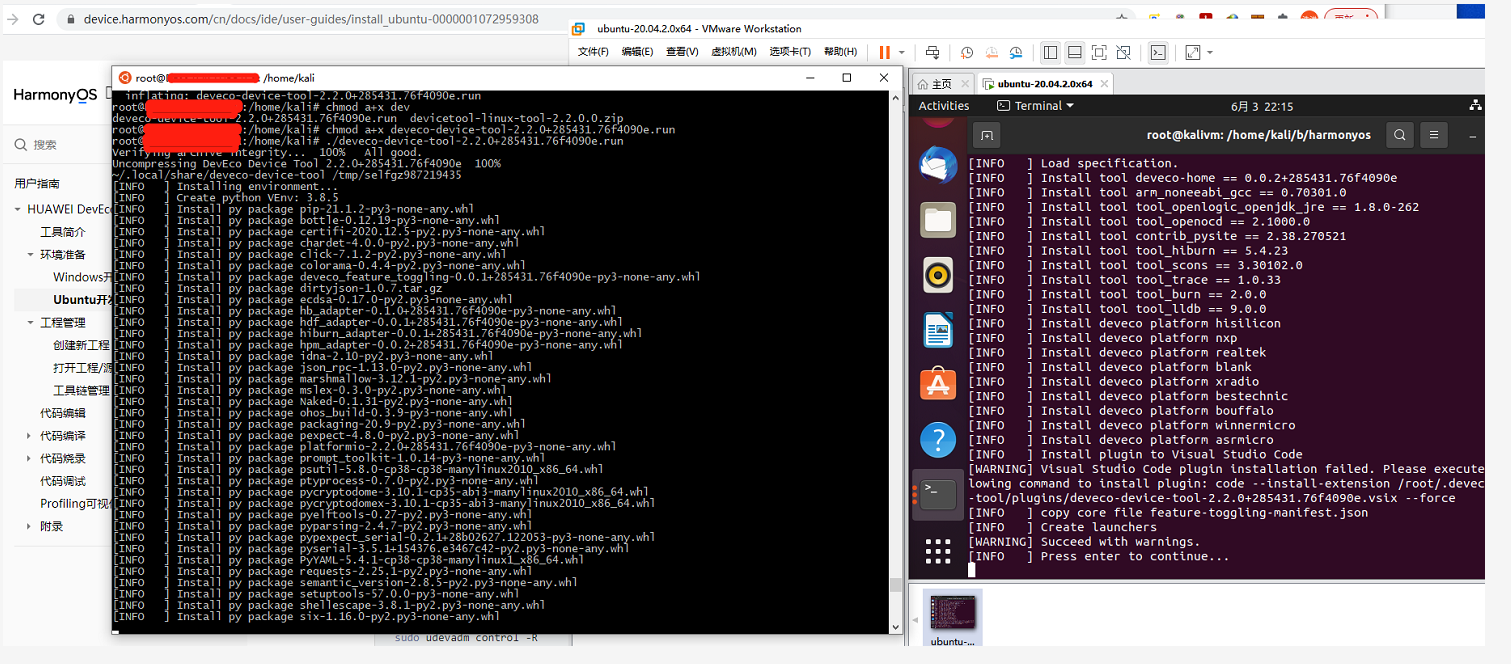Screen dimensions: 1511x664
Task: Open the 代码调试 docs page
Action: [x=63, y=481]
